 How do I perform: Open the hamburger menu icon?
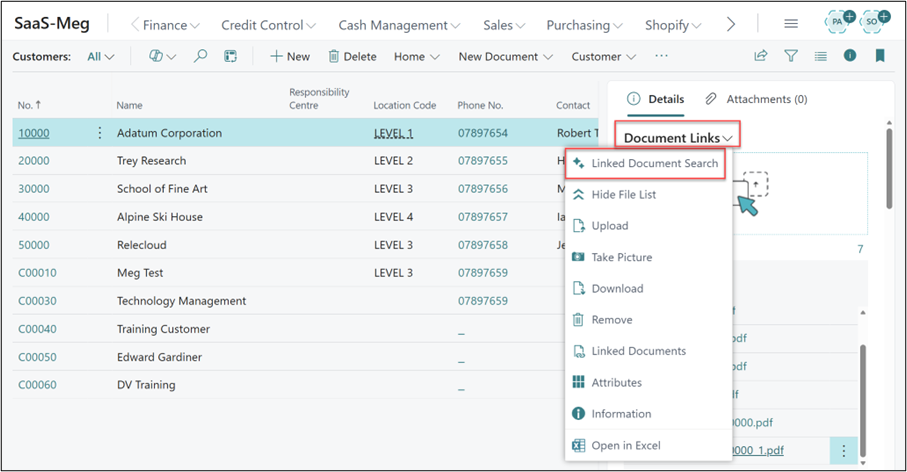pyautogui.click(x=791, y=24)
